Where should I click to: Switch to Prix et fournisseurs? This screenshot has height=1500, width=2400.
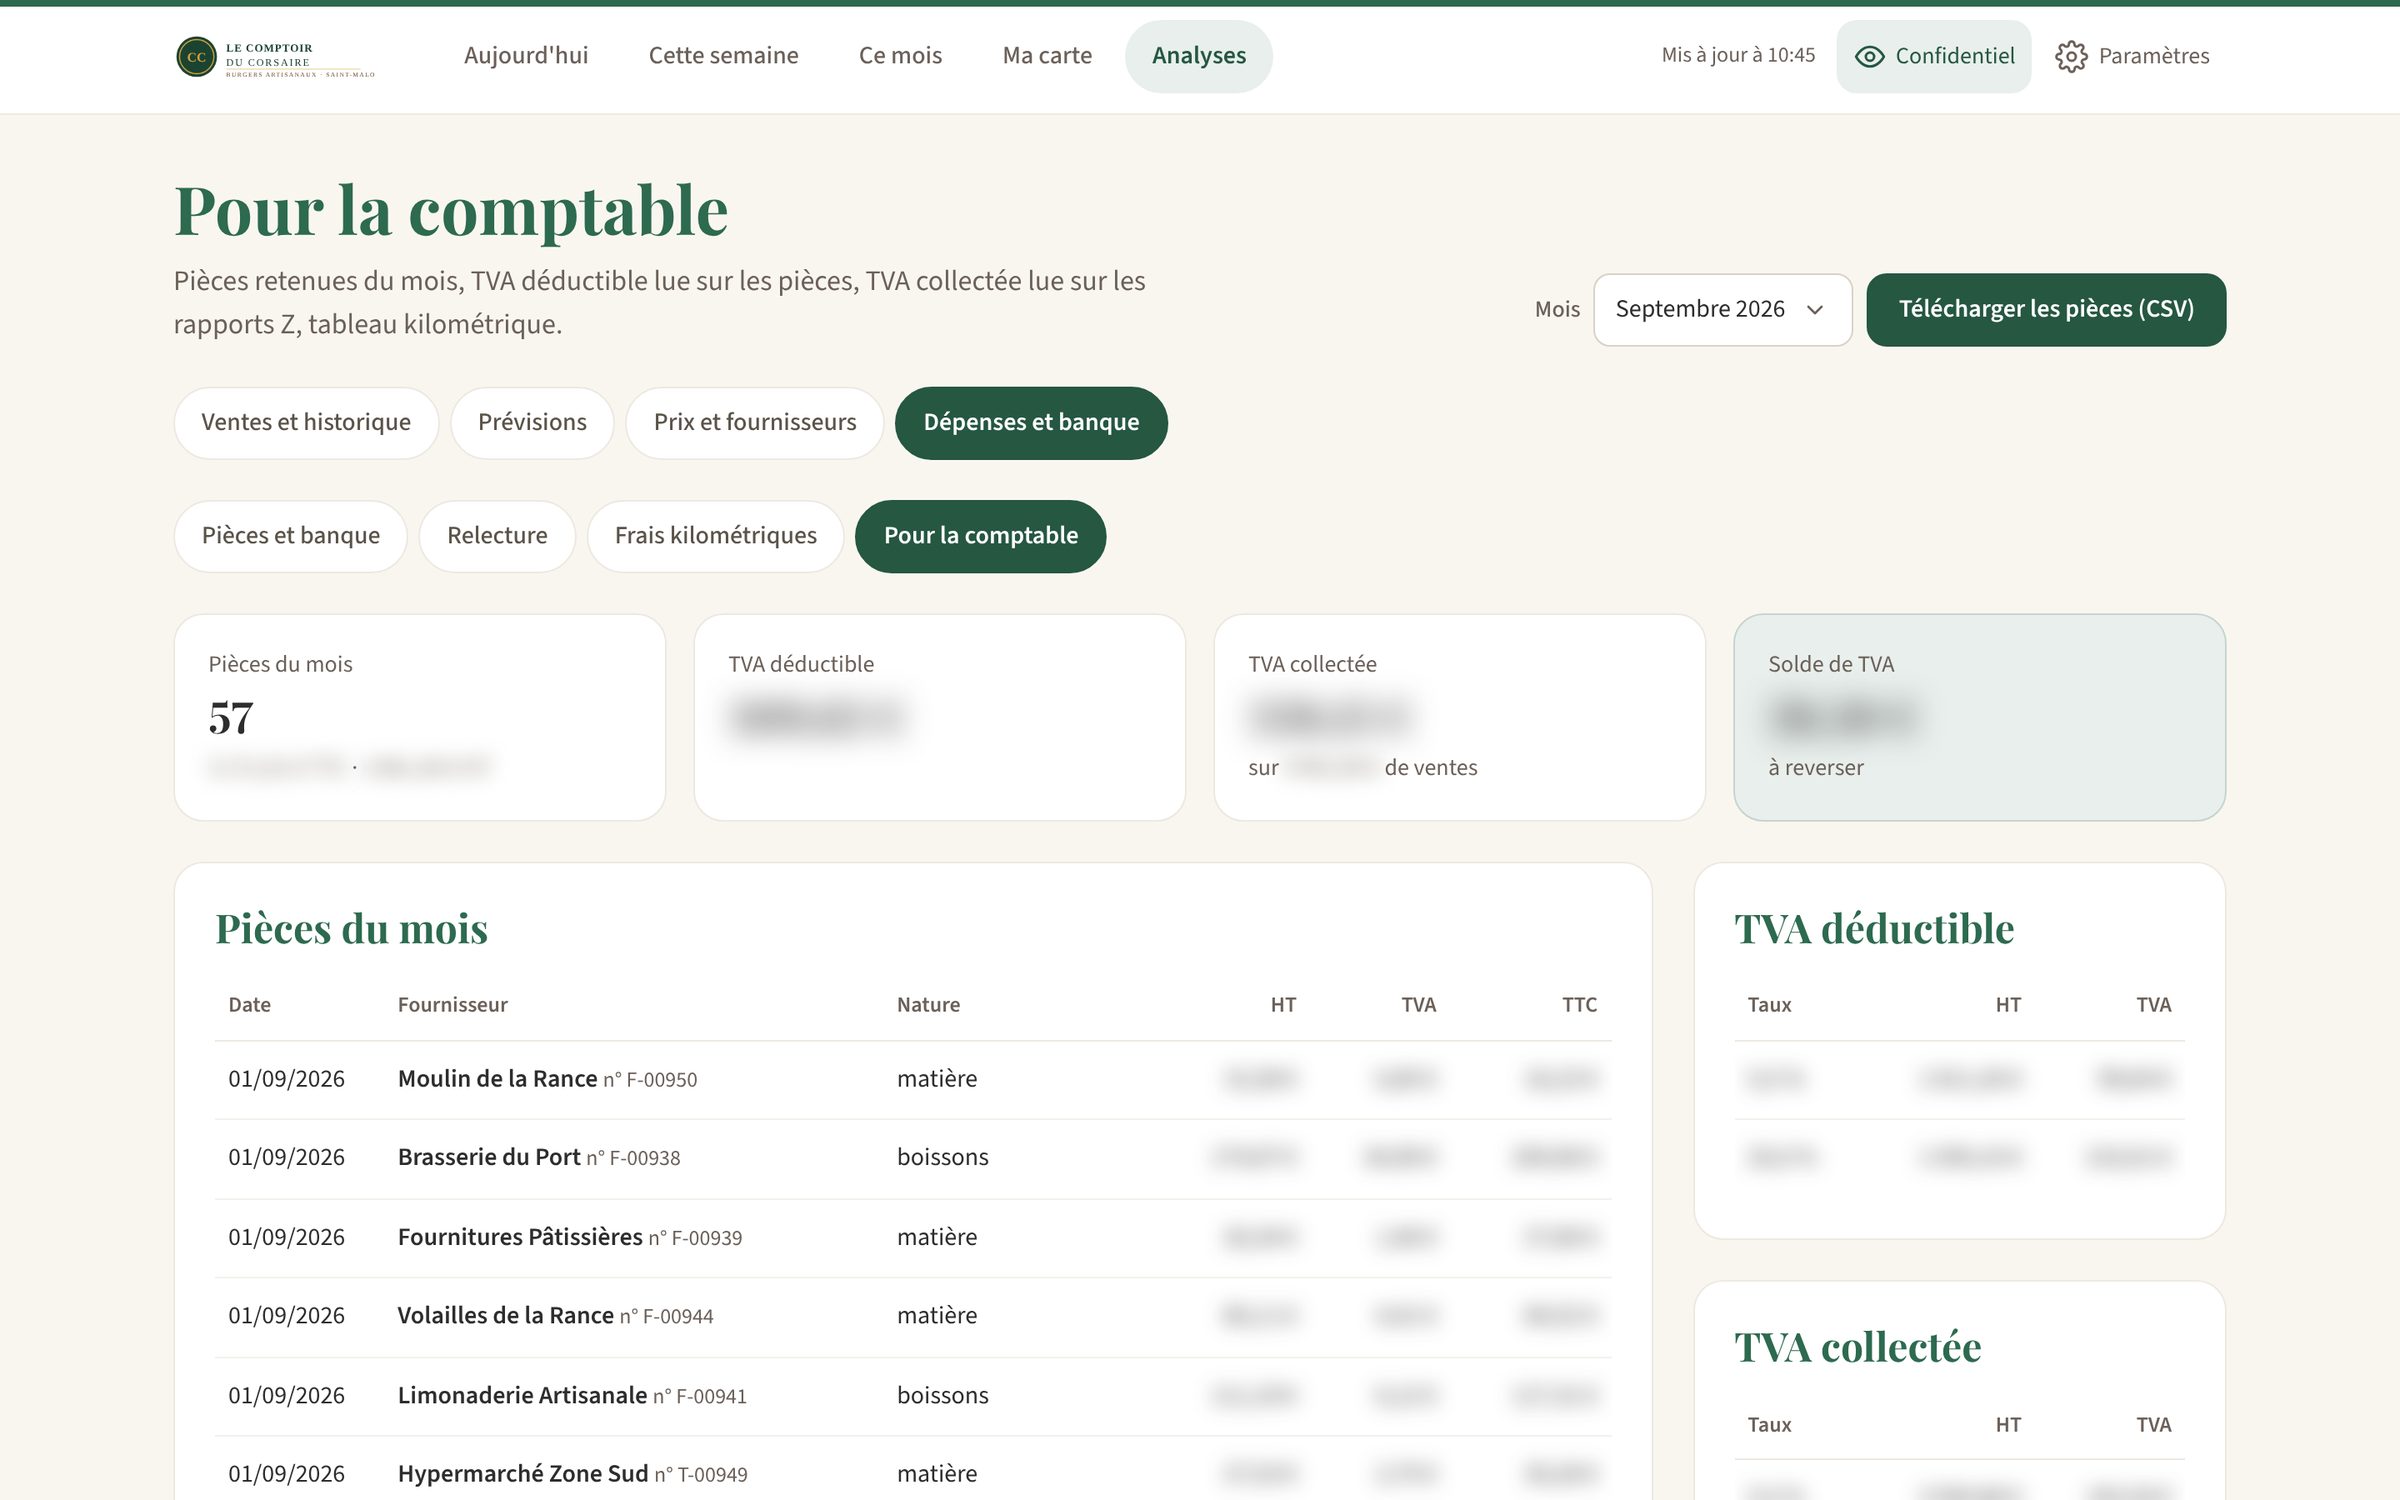point(755,422)
